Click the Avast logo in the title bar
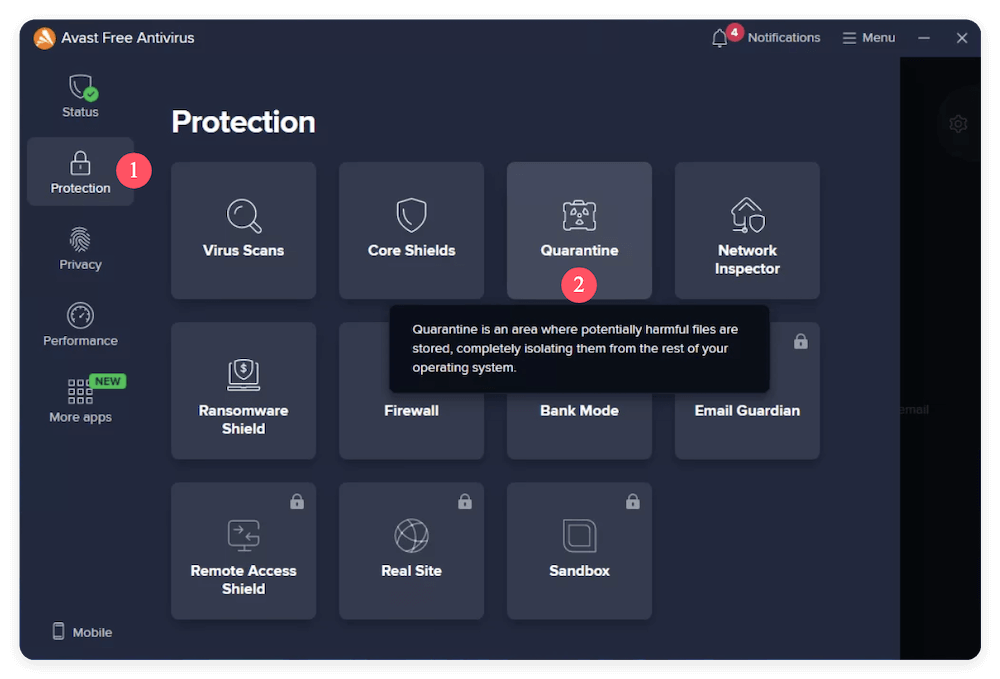 (42, 38)
